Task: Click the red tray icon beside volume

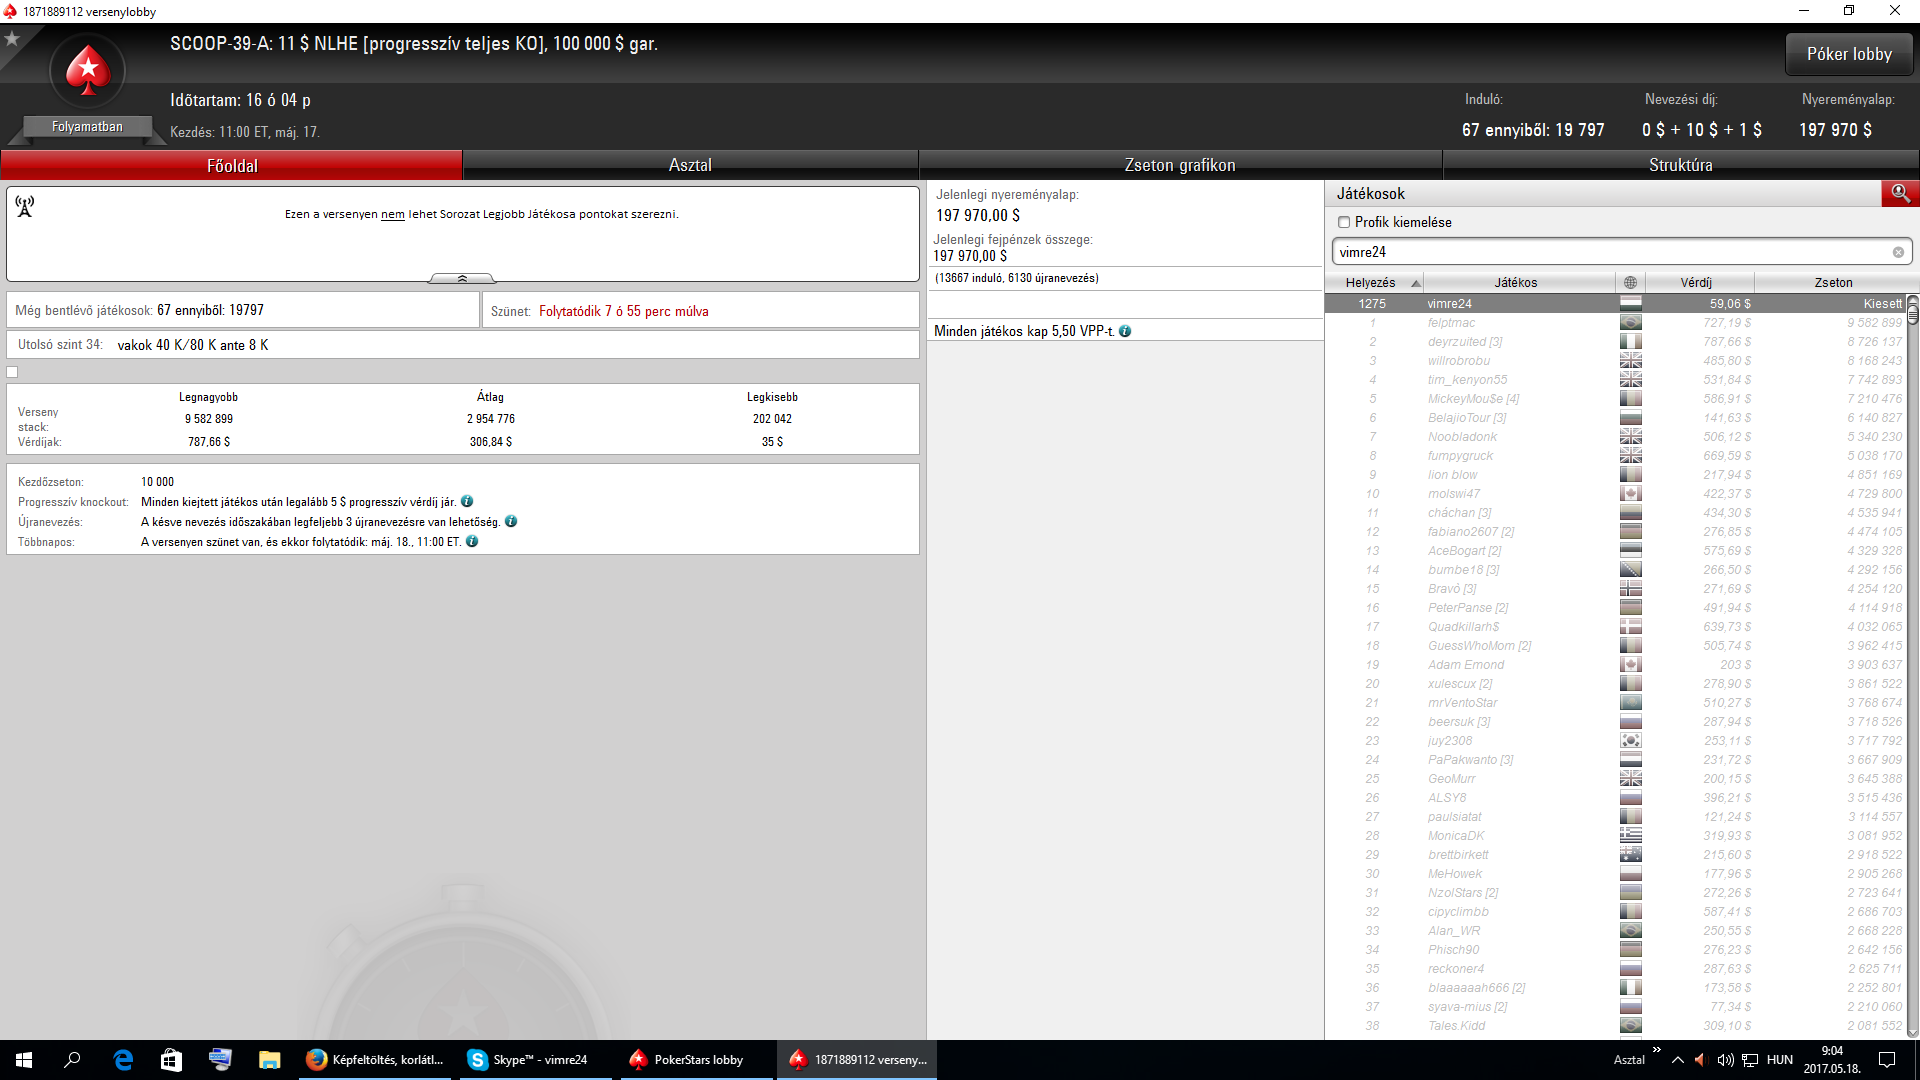Action: (1700, 1060)
